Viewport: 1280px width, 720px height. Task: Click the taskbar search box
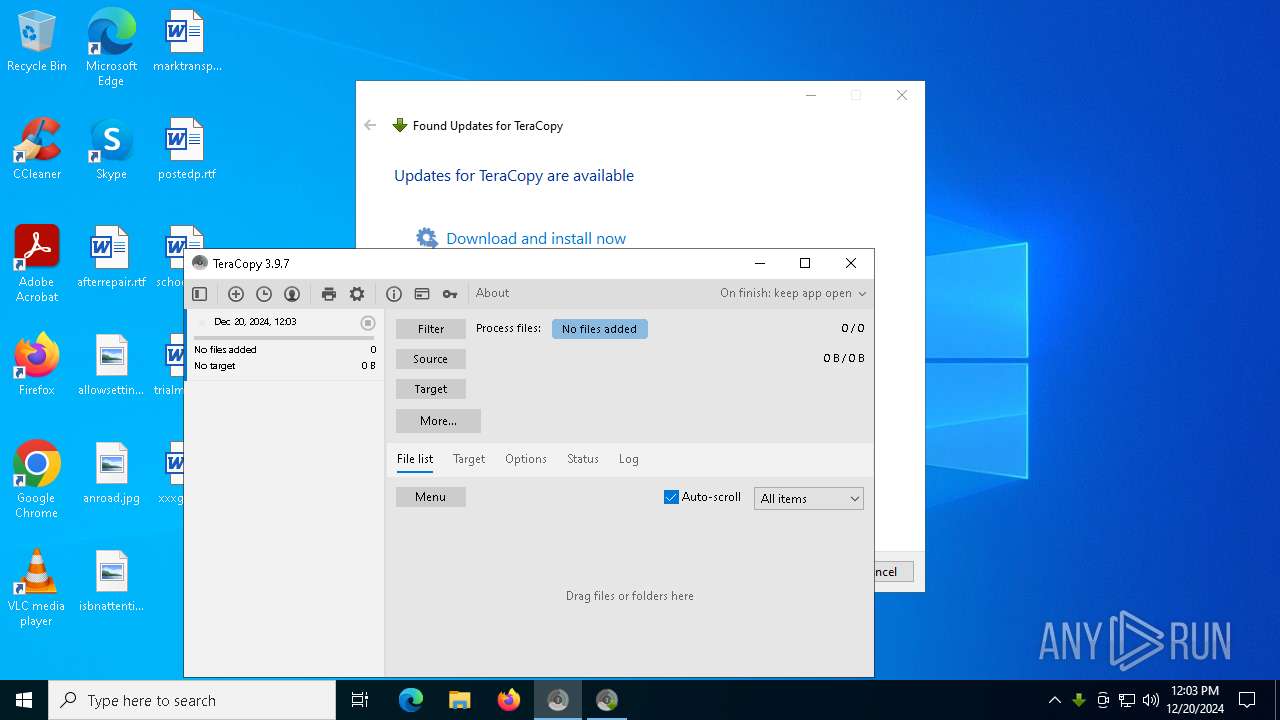(192, 700)
